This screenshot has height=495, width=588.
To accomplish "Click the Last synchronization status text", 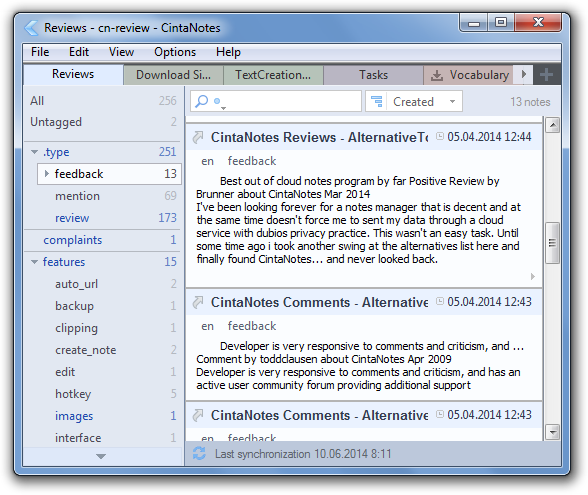I will tap(303, 454).
